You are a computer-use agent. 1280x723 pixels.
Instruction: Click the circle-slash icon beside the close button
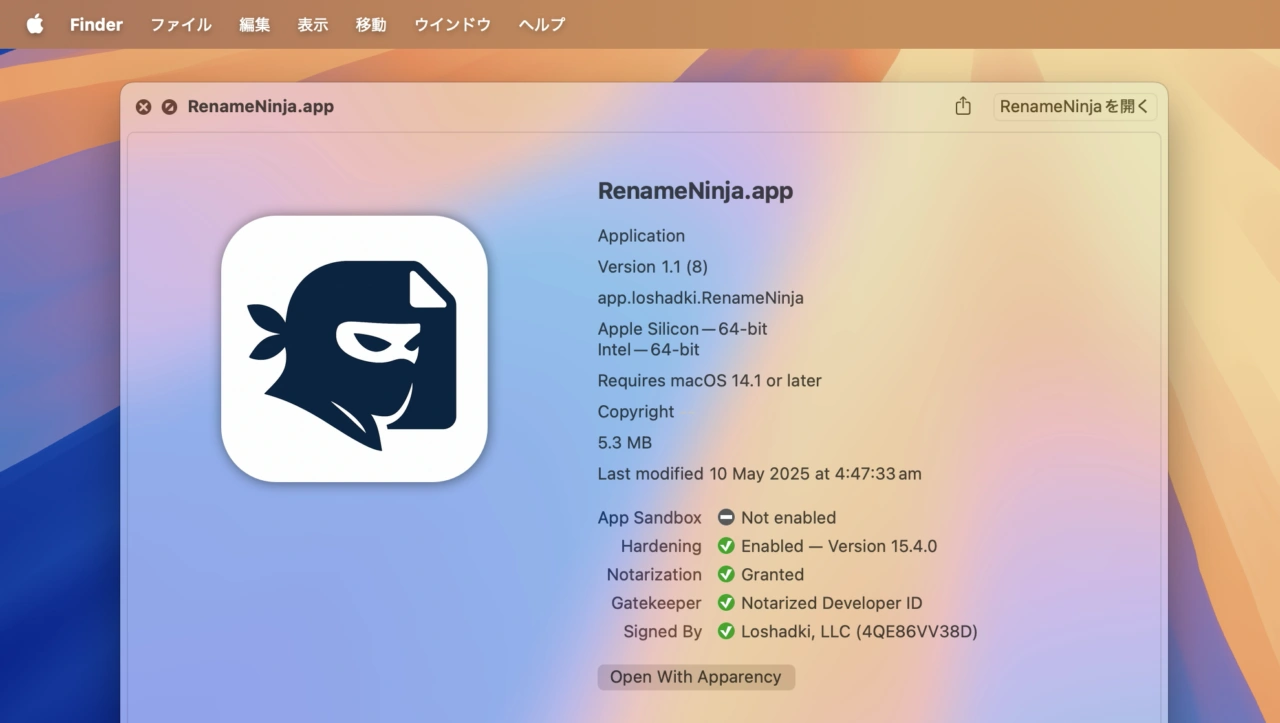169,107
